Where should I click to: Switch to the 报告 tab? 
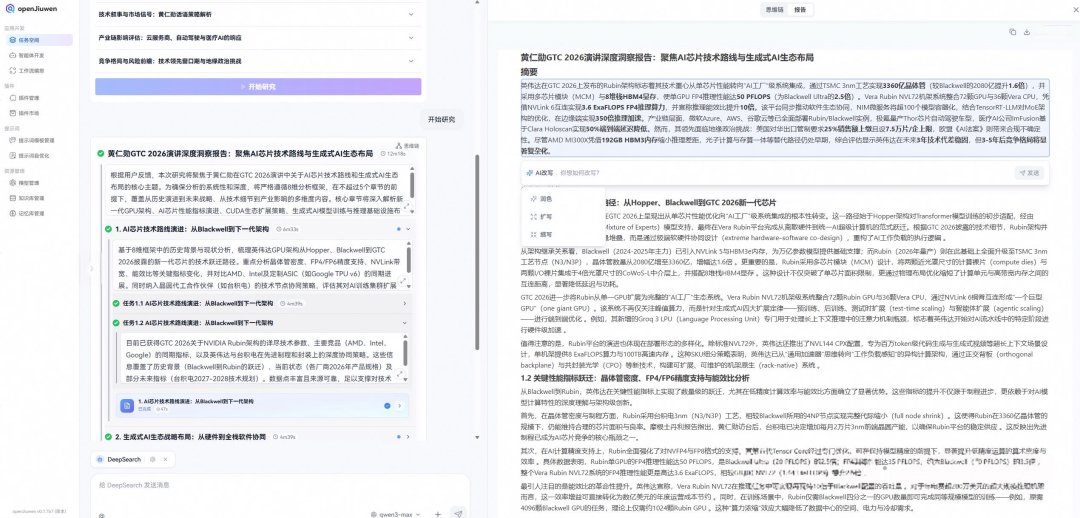click(800, 10)
